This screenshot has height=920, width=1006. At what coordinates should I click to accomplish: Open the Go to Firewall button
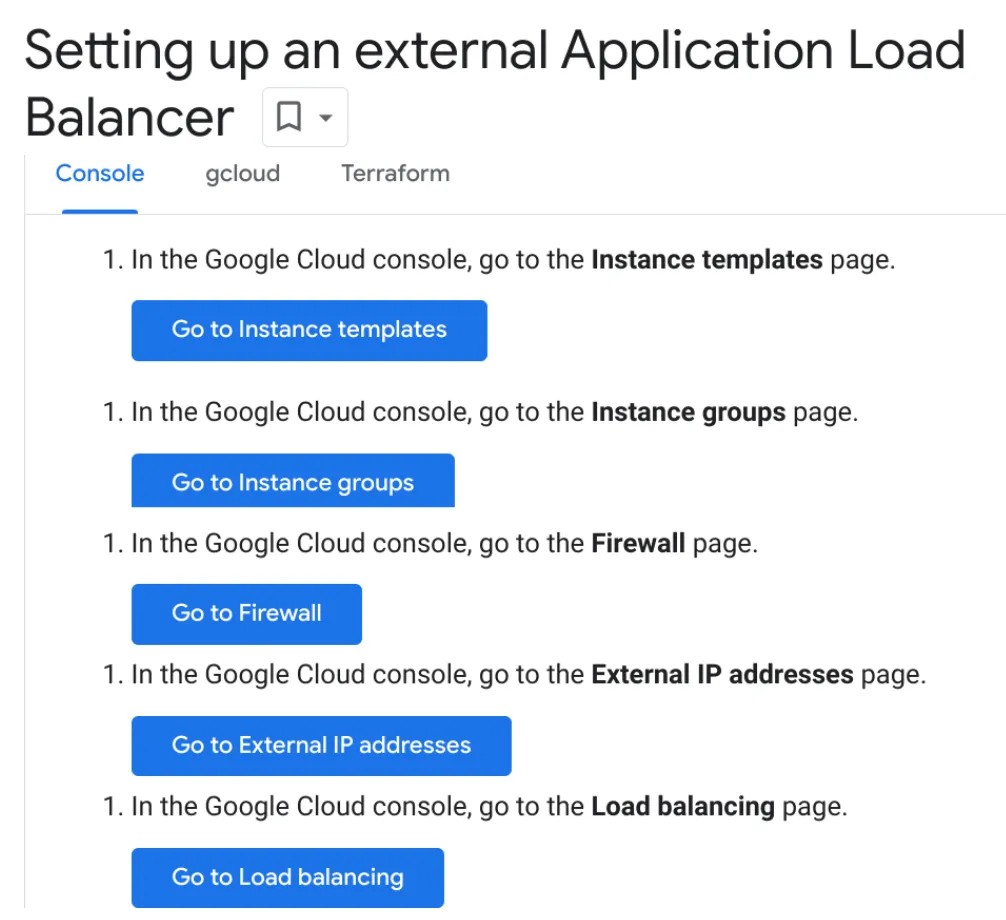(246, 614)
